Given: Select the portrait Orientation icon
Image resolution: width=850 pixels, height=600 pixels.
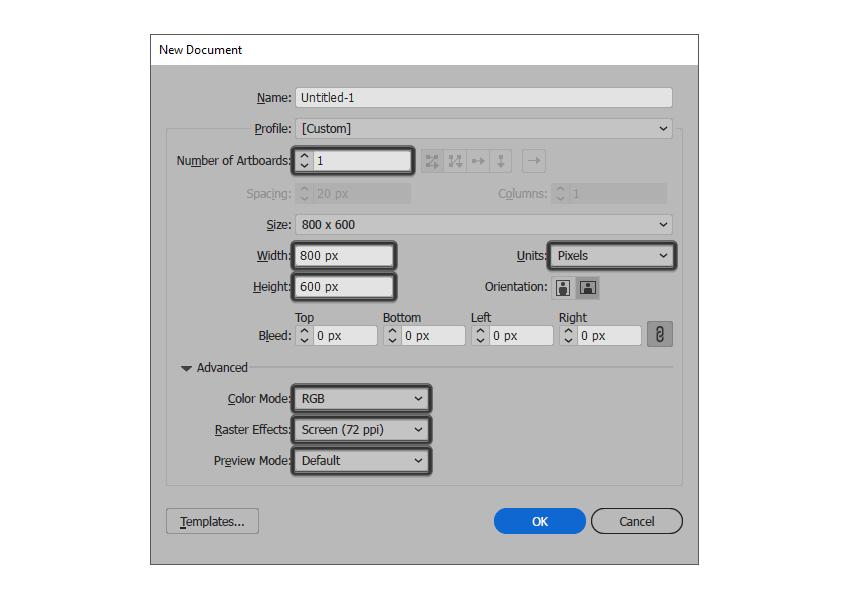Looking at the screenshot, I should click(563, 287).
